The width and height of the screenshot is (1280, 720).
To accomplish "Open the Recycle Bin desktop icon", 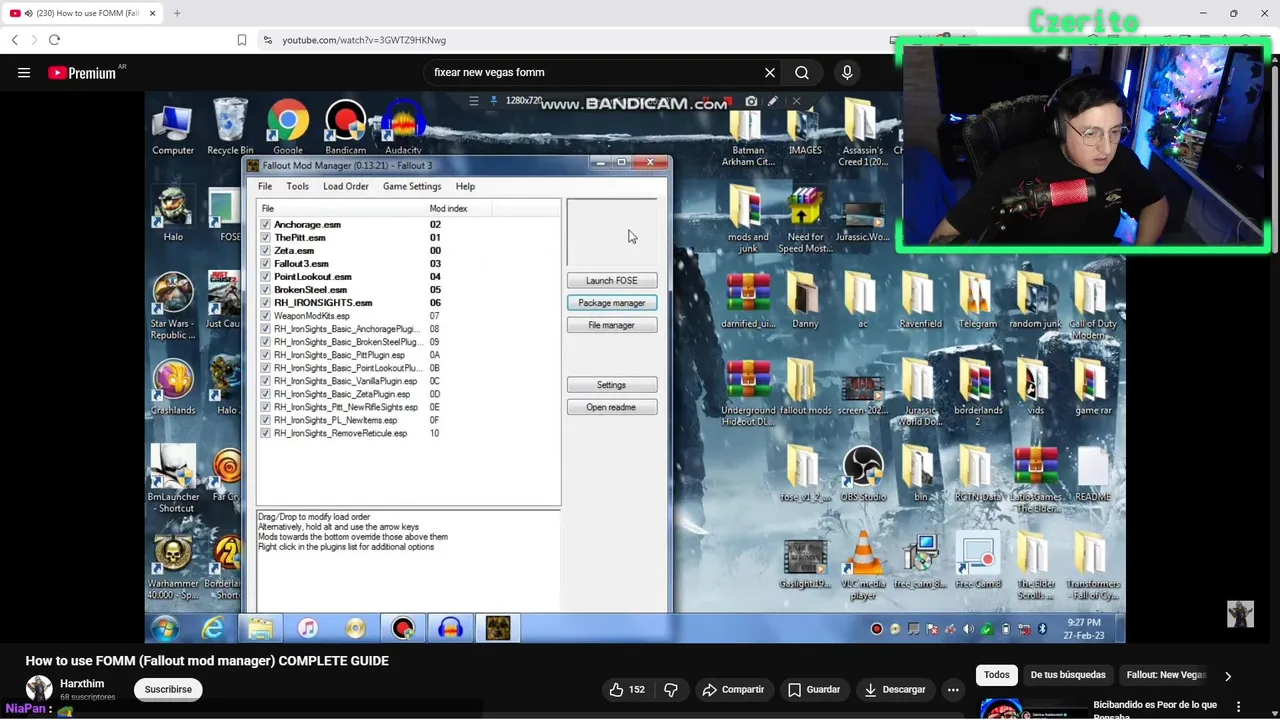I will [x=230, y=128].
